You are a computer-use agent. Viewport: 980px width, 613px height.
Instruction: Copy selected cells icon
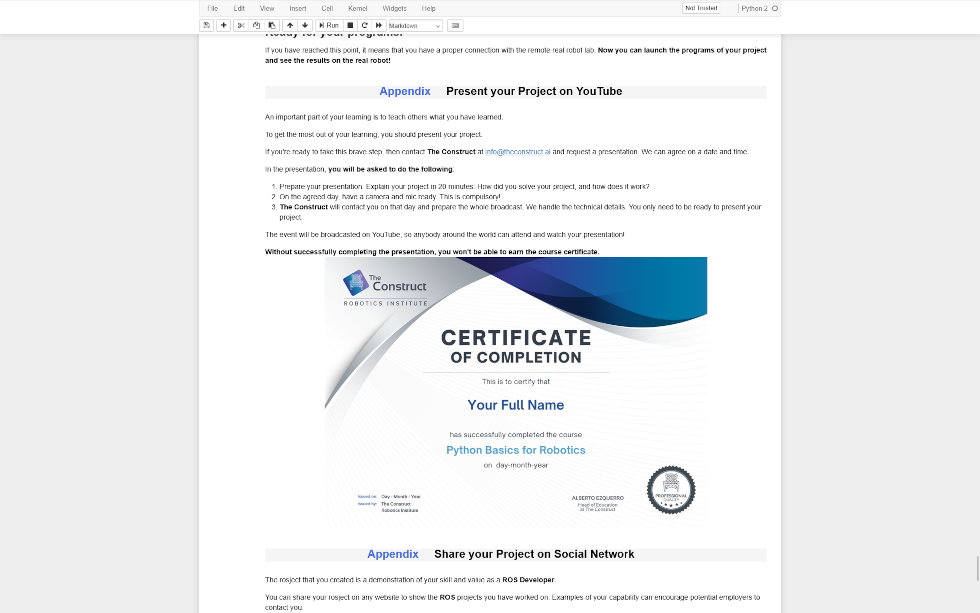click(256, 25)
